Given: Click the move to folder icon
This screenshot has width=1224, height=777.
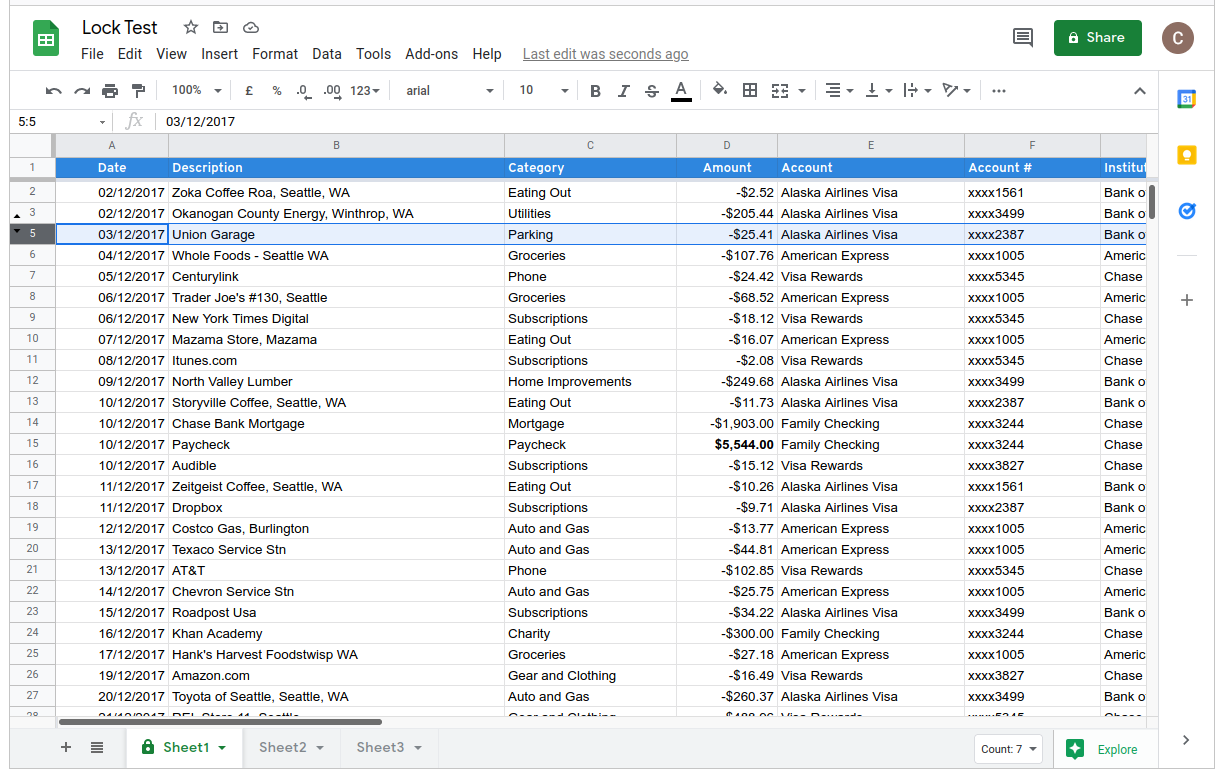Looking at the screenshot, I should click(x=221, y=28).
